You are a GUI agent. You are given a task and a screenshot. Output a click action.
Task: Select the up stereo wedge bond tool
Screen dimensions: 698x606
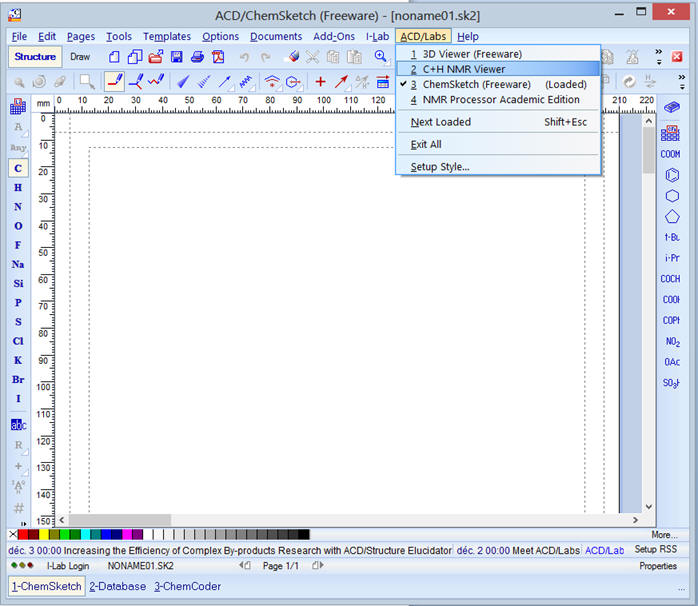coord(183,81)
